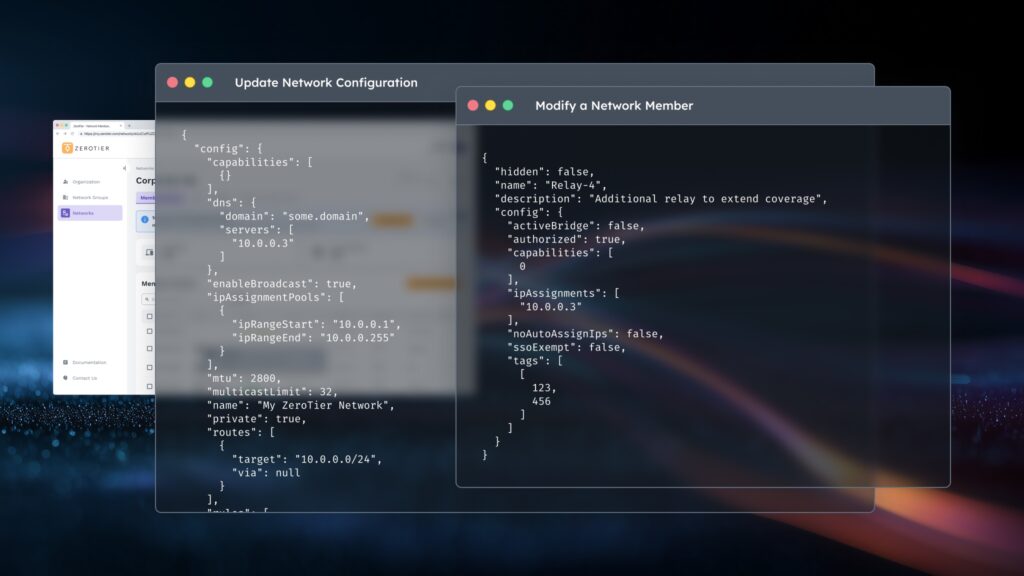This screenshot has width=1024, height=576.
Task: Click the Contact Us icon at sidebar bottom
Action: (x=63, y=376)
